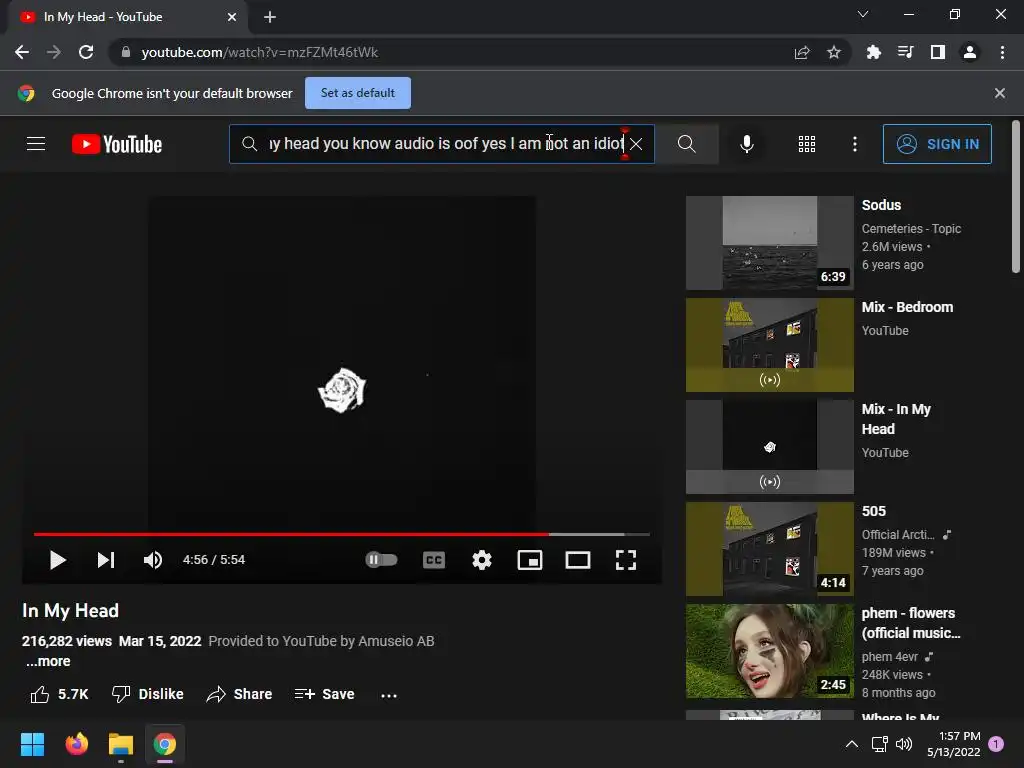Open Chrome extensions puzzle icon
Screen dimensions: 1024x768
[873, 52]
